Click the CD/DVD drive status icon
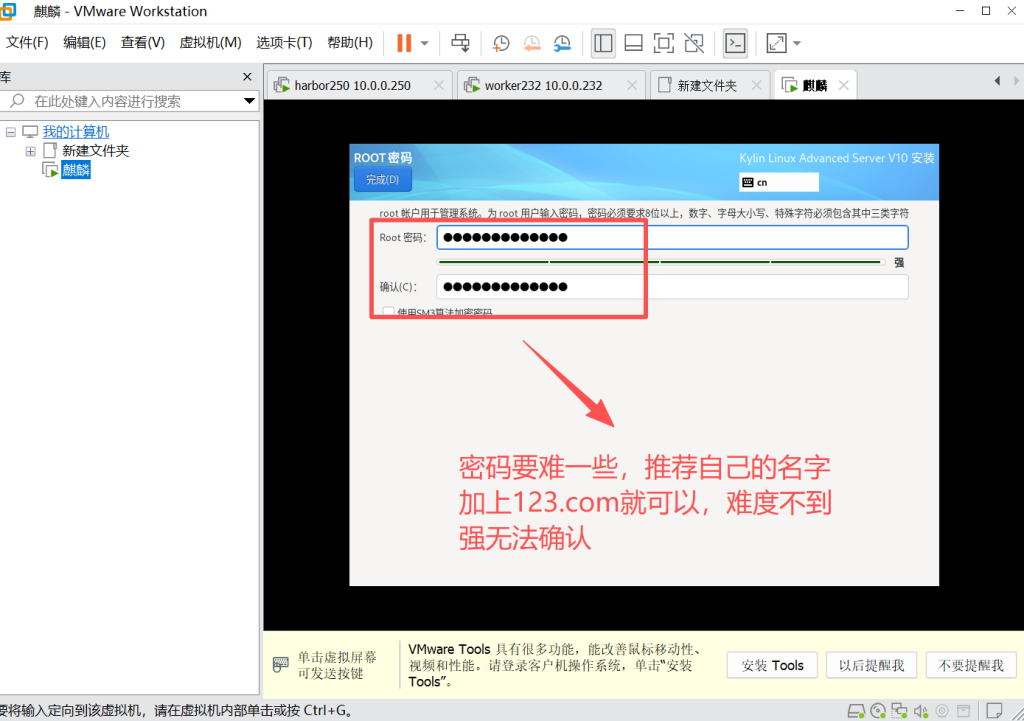The image size is (1024, 721). click(879, 711)
